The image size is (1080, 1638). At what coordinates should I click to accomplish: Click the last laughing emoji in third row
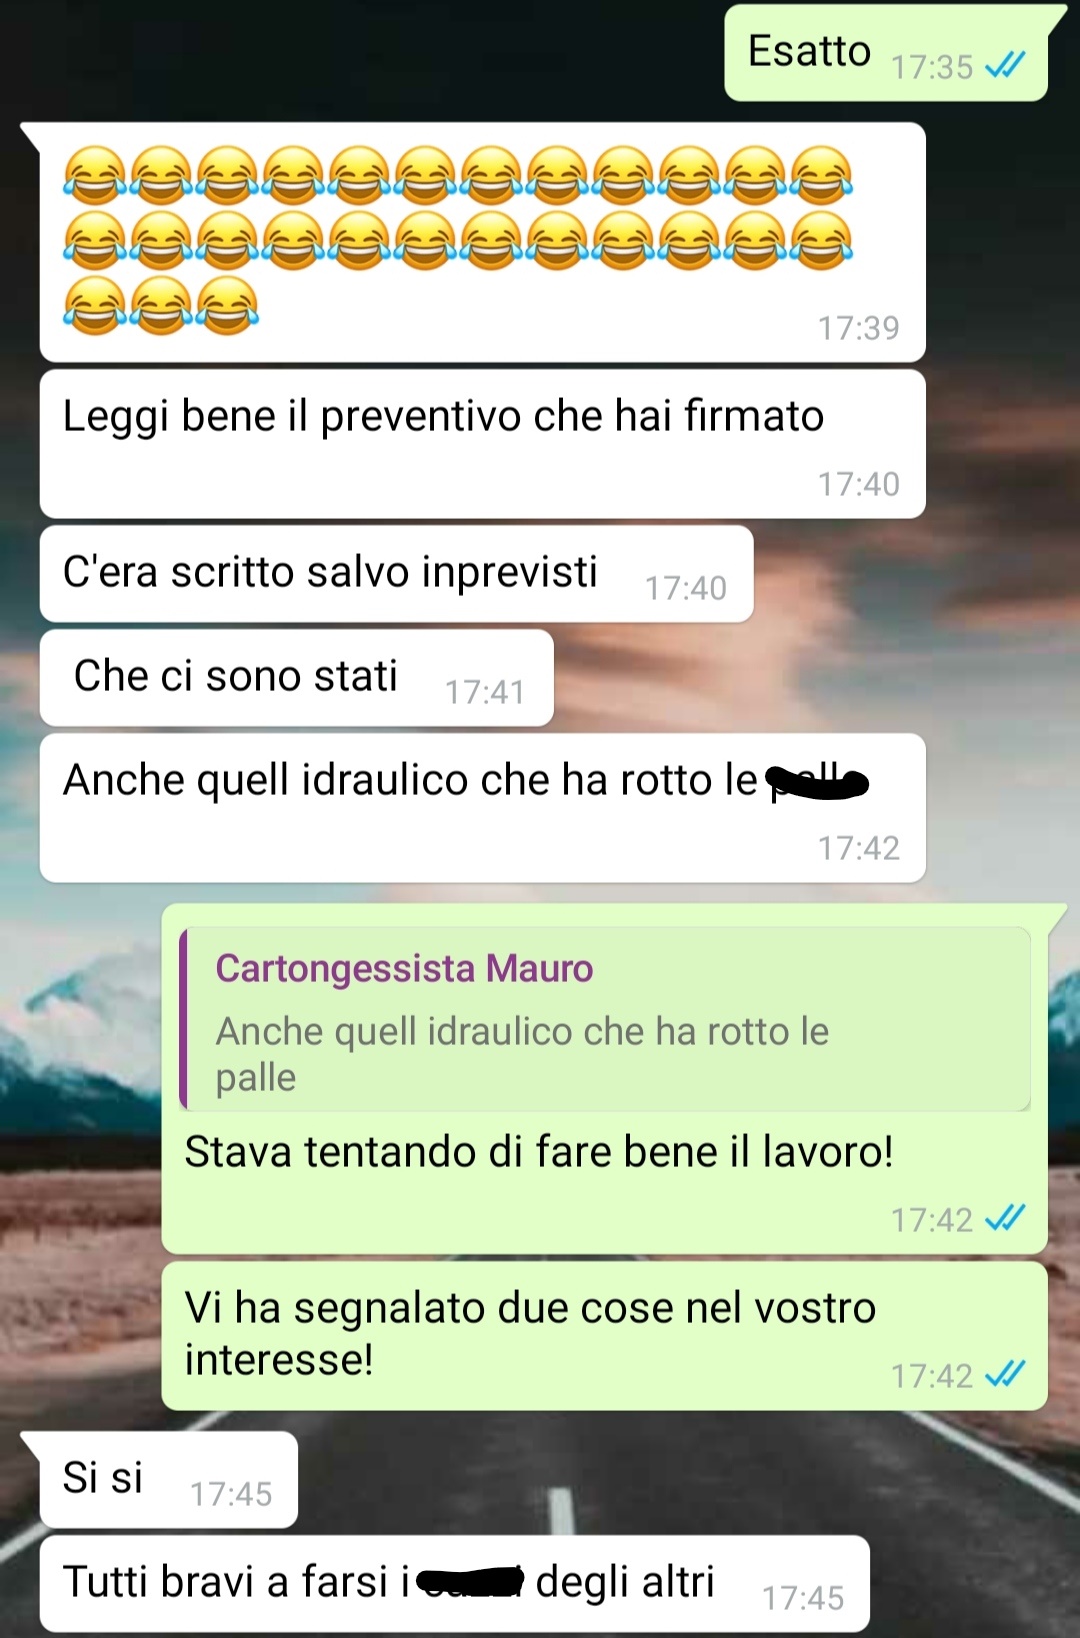click(x=227, y=306)
